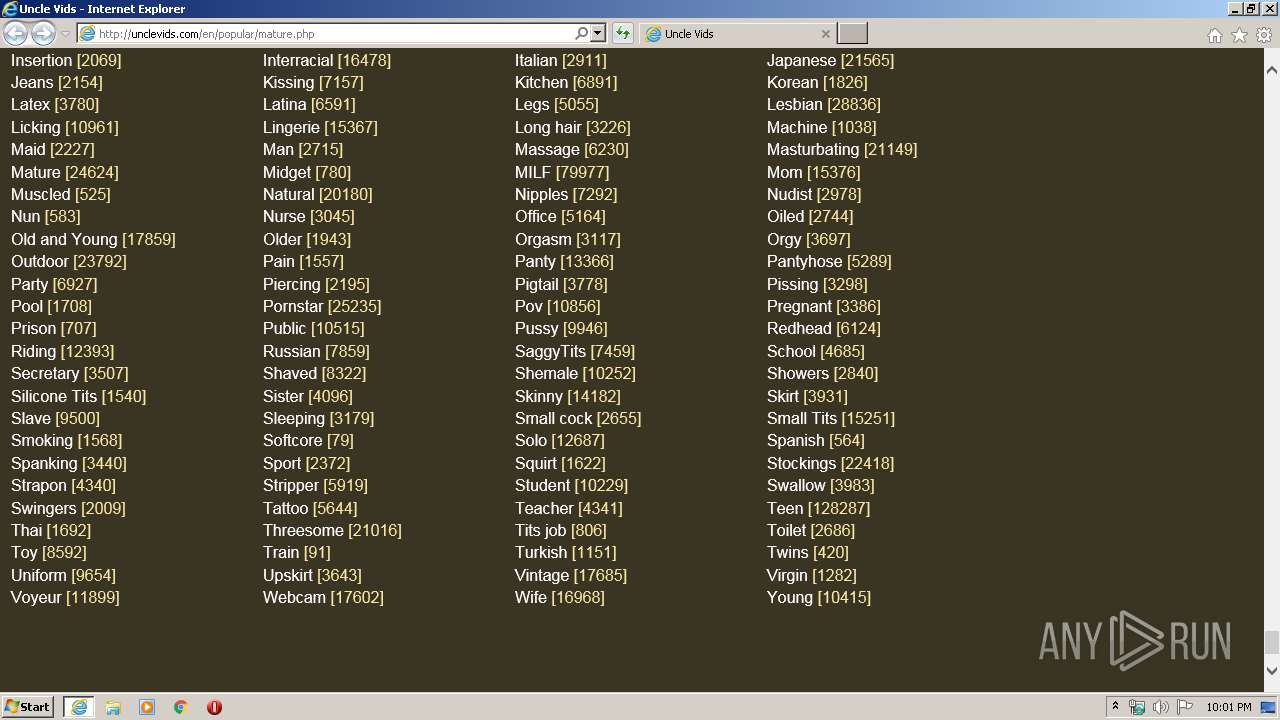Click the scrollbar down arrow
Screen dimensions: 1280x720
pyautogui.click(x=1271, y=670)
